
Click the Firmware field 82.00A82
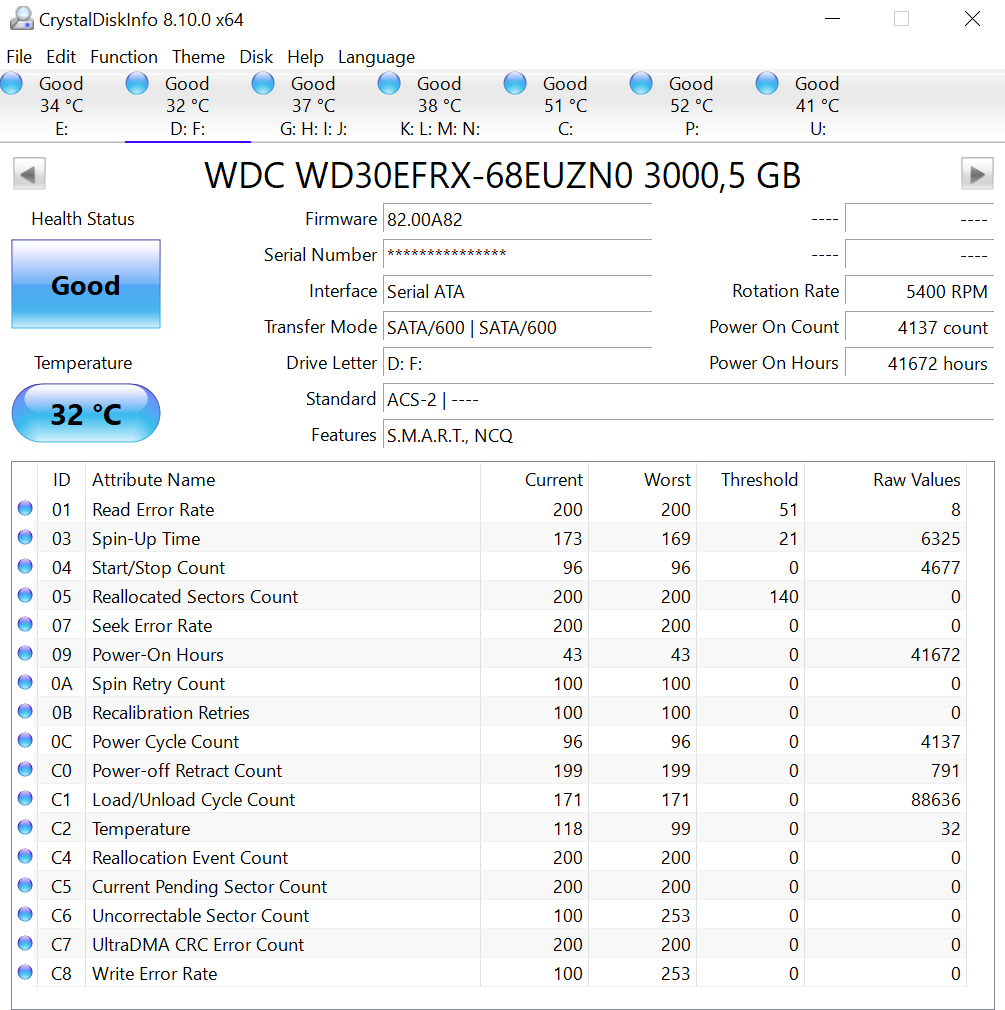[x=517, y=220]
